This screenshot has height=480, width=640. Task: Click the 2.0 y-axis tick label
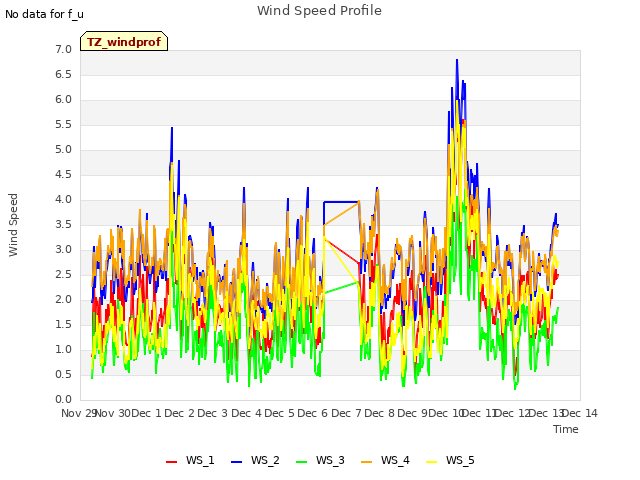pos(63,300)
